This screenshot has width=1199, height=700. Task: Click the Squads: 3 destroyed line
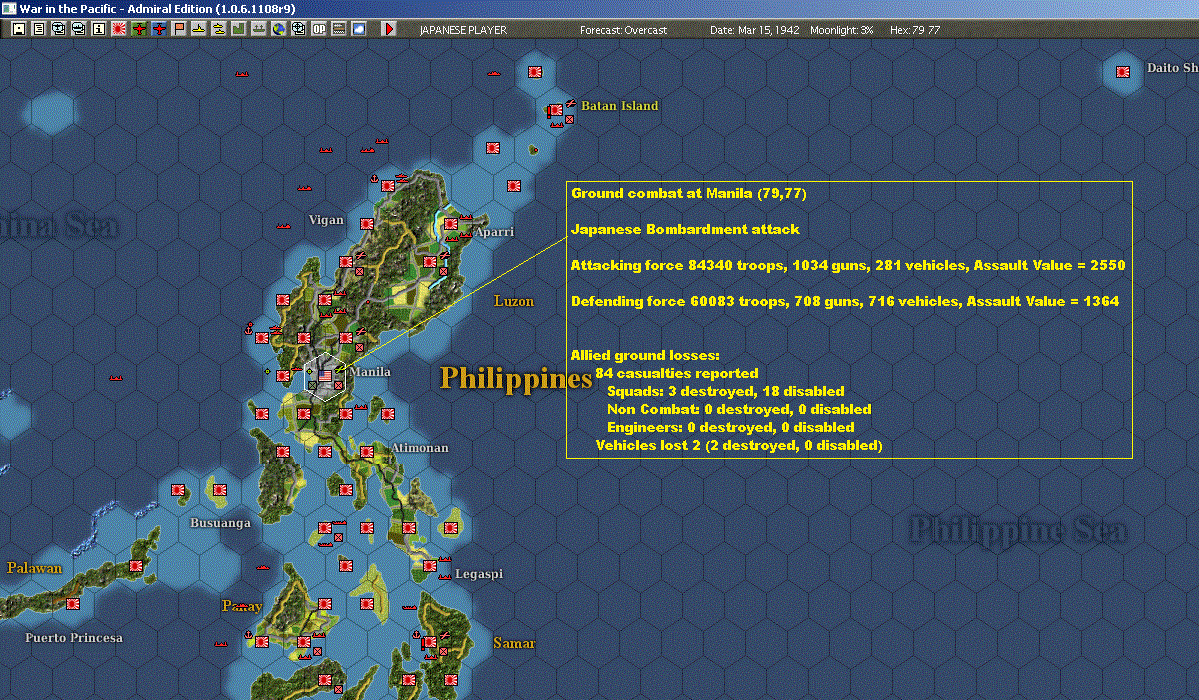(x=726, y=391)
